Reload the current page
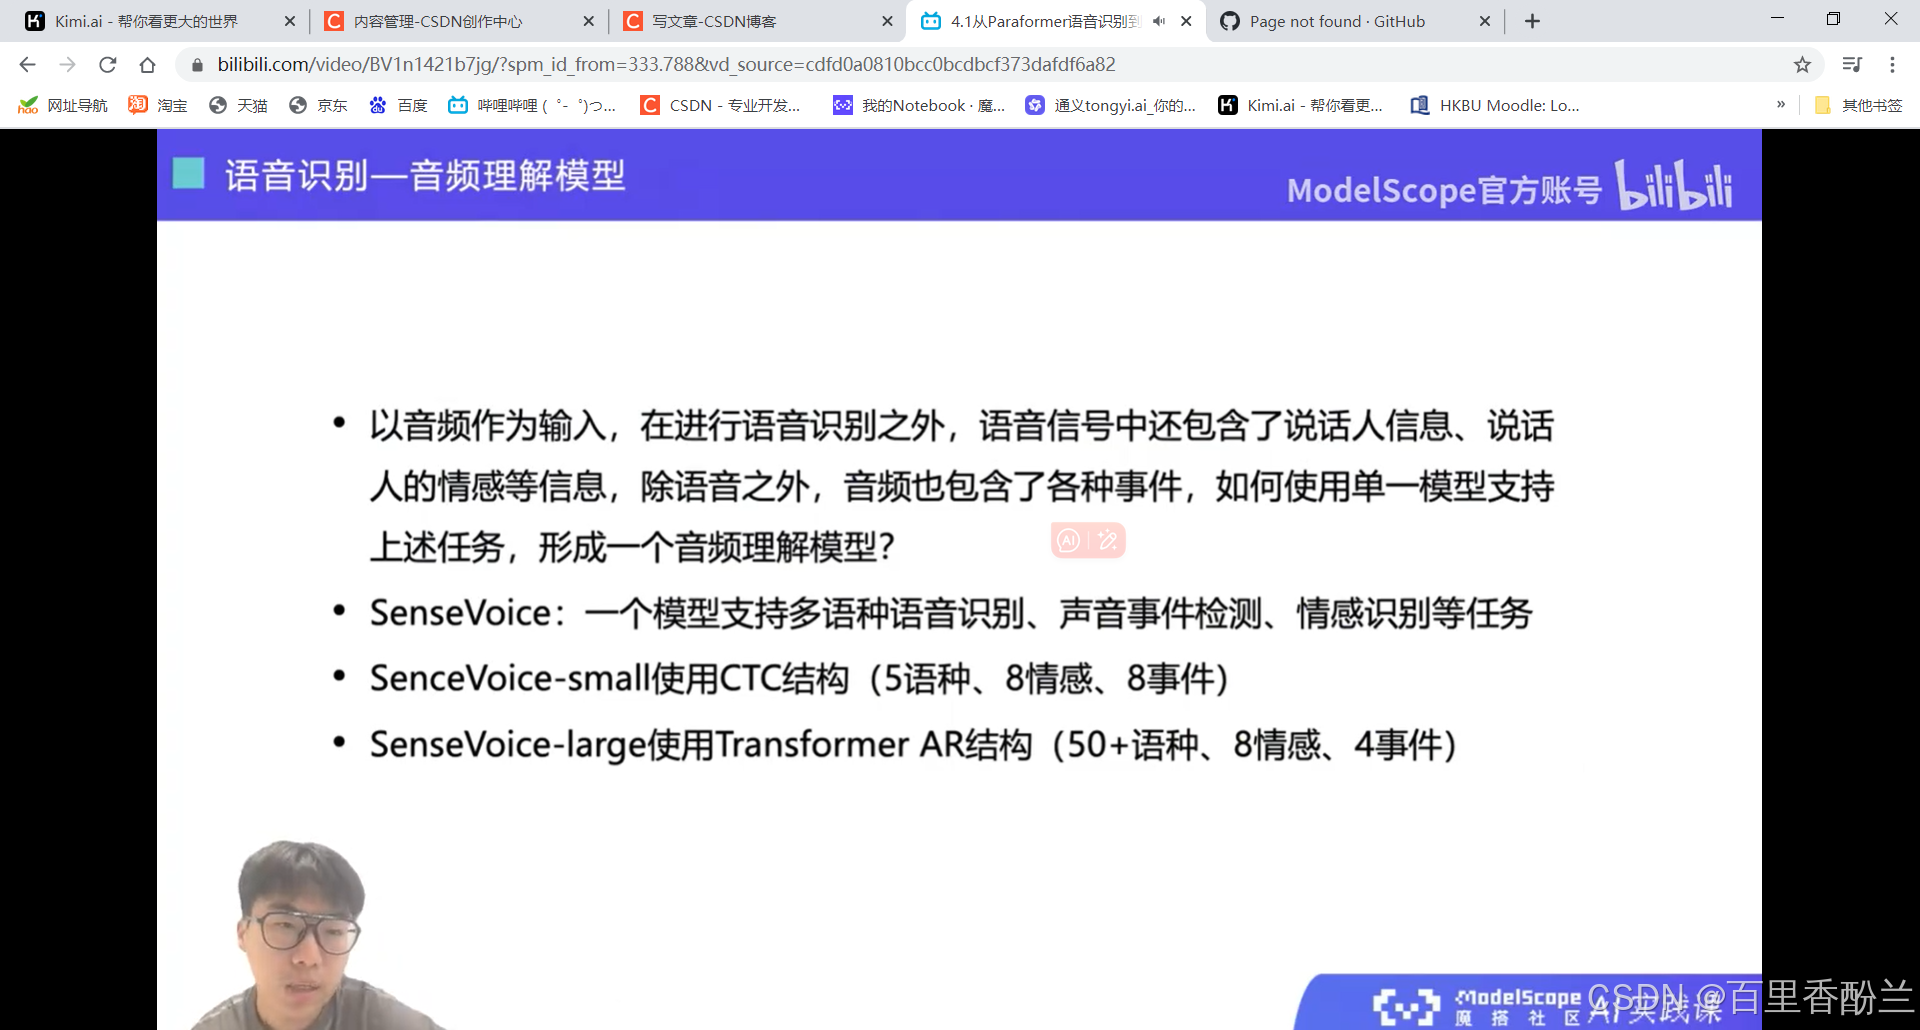 107,65
